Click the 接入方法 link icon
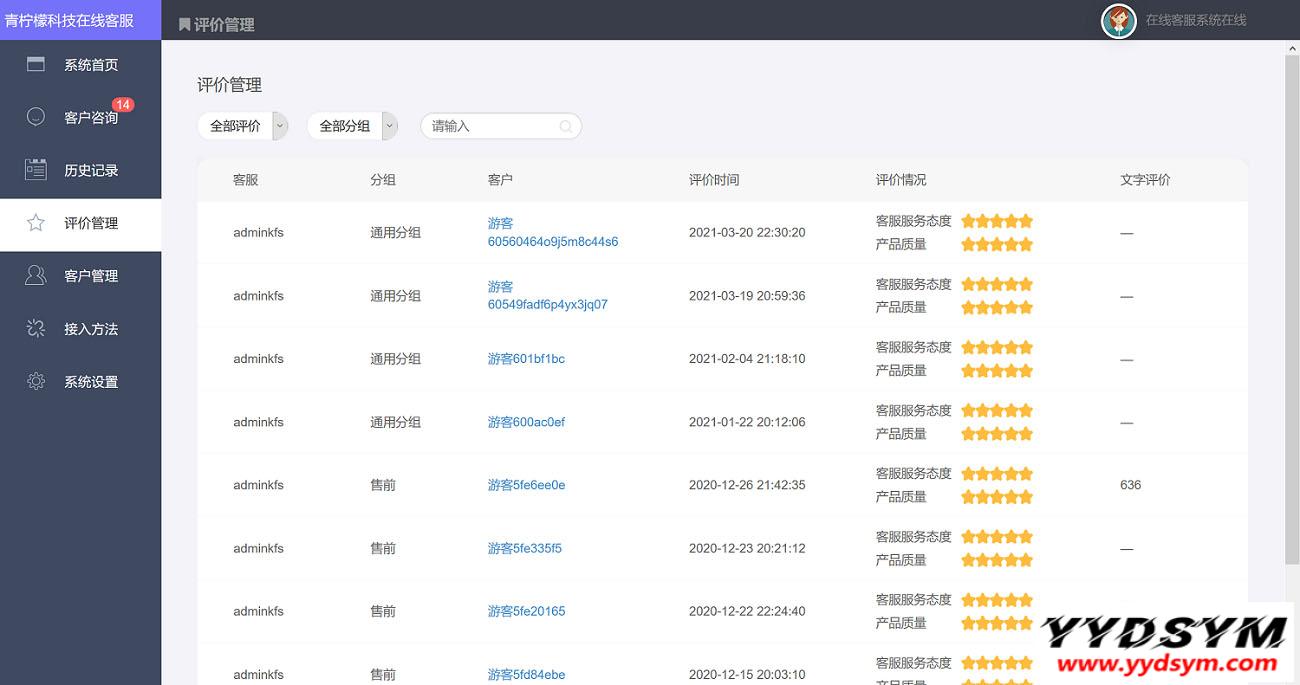The width and height of the screenshot is (1300, 685). (36, 328)
